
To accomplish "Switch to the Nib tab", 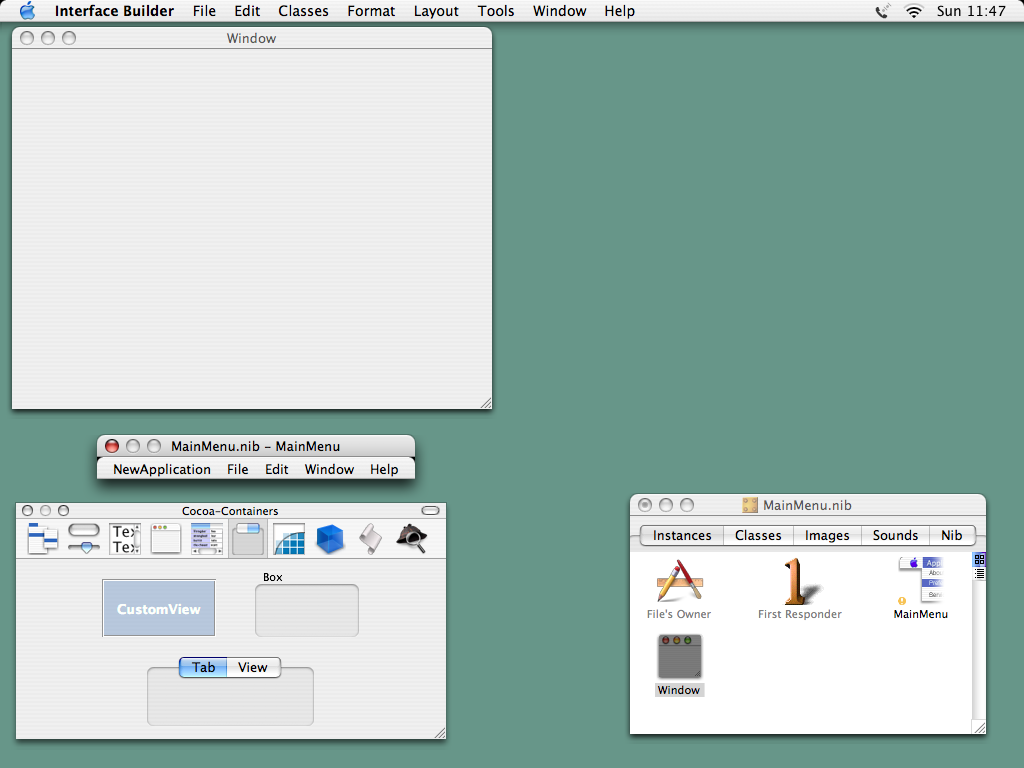I will click(x=952, y=536).
